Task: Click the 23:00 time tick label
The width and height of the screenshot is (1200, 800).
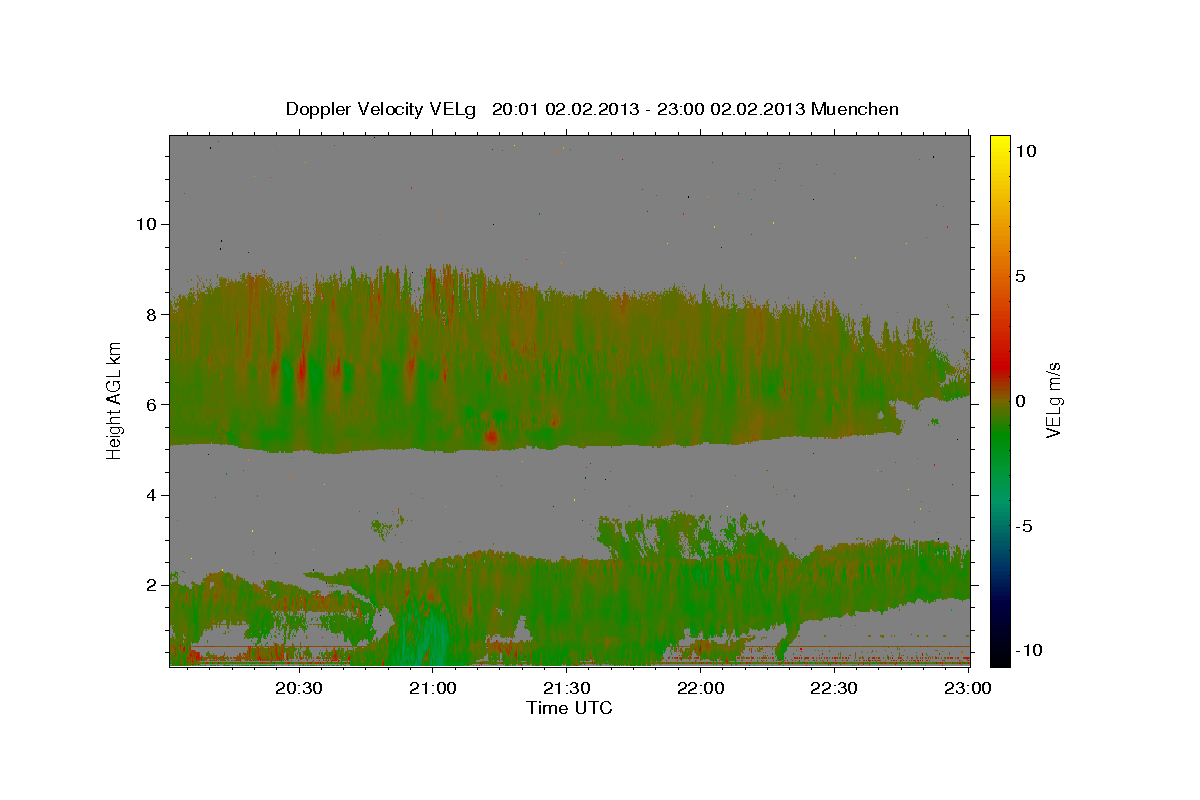Action: point(969,688)
